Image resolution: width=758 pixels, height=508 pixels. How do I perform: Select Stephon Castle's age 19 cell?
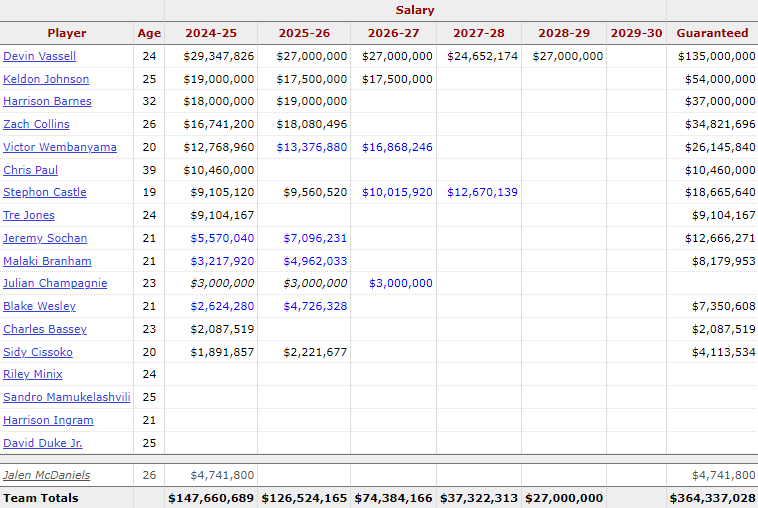click(x=149, y=192)
